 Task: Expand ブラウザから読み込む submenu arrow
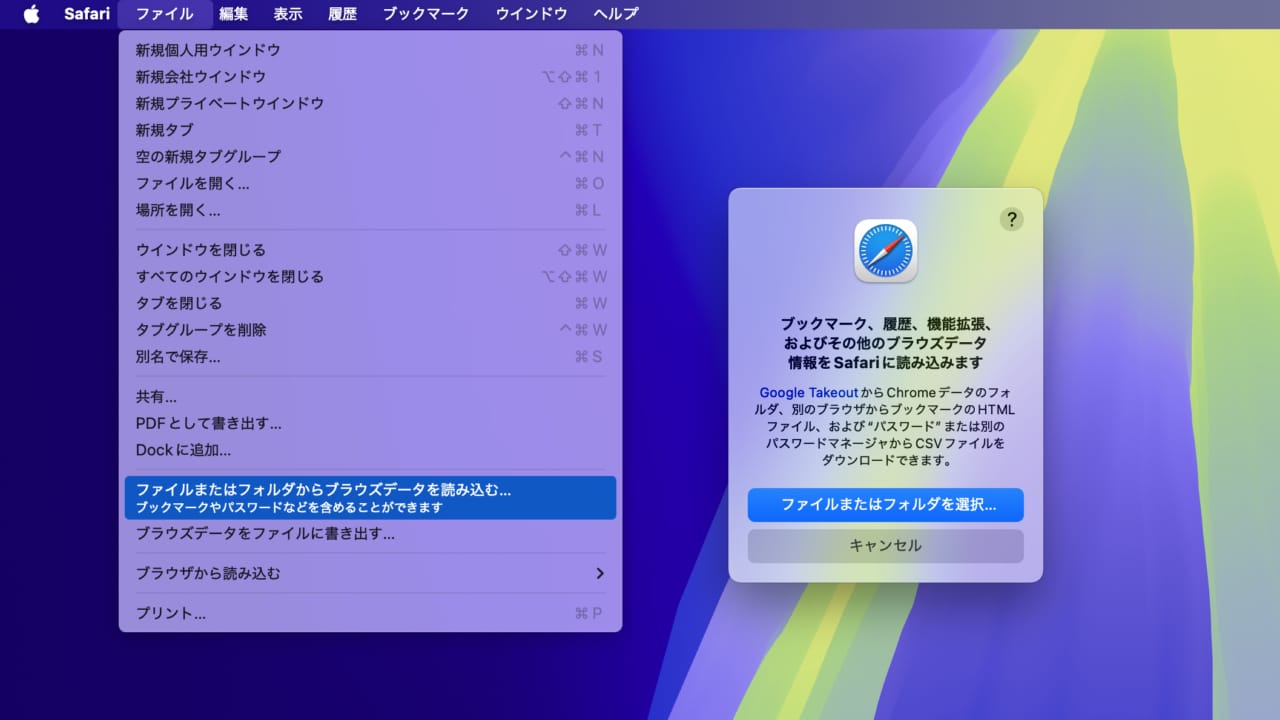click(x=599, y=574)
